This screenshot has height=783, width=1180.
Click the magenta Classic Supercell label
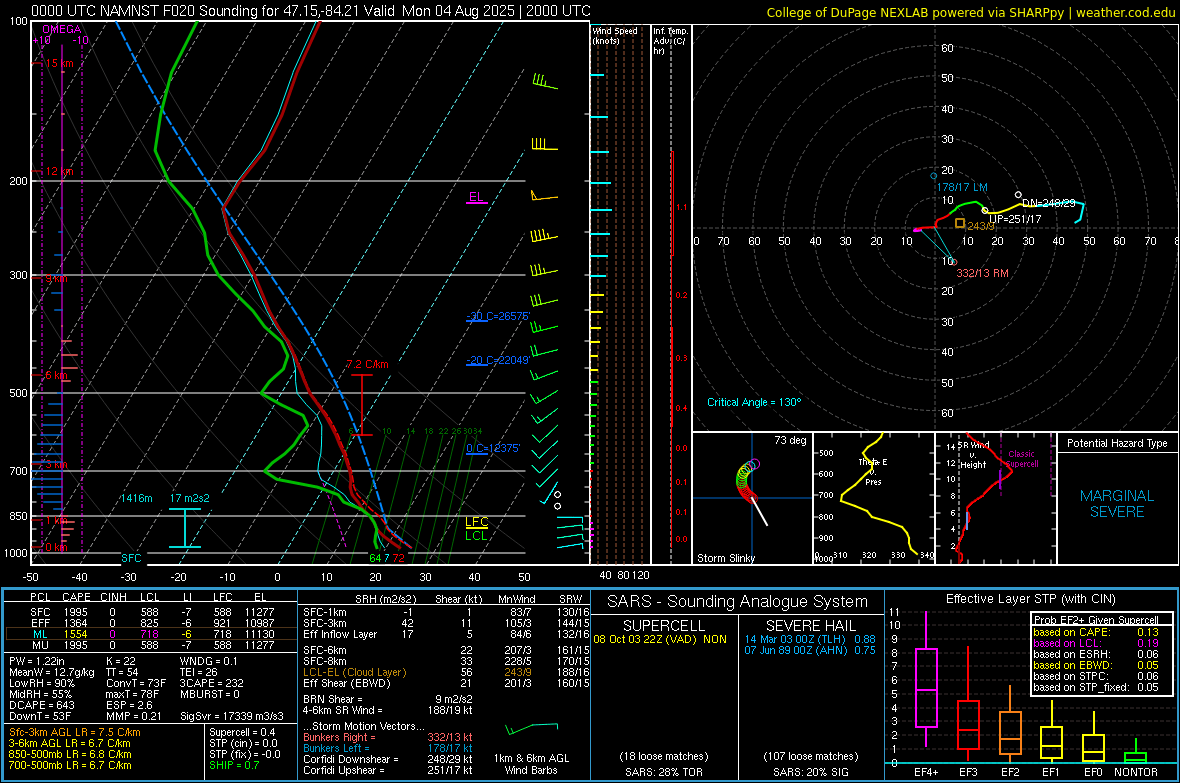click(1021, 459)
